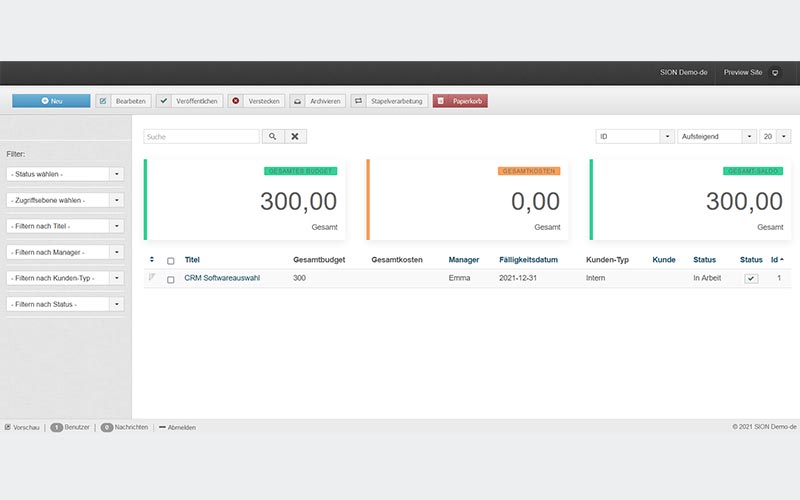Image resolution: width=800 pixels, height=500 pixels.
Task: Click the ordering sort arrows icon
Action: [x=152, y=260]
